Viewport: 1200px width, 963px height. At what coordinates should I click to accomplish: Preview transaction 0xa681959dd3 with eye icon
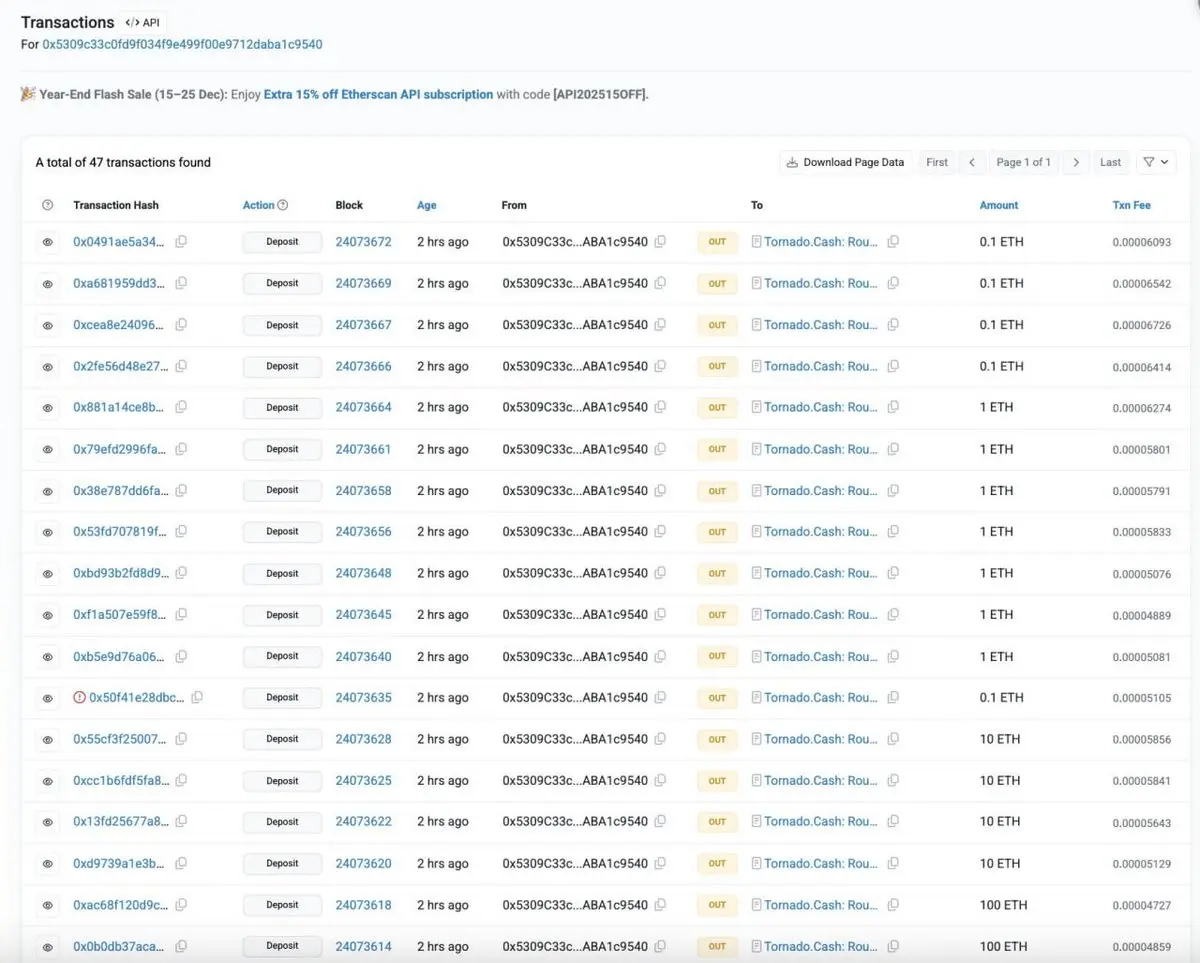click(47, 284)
